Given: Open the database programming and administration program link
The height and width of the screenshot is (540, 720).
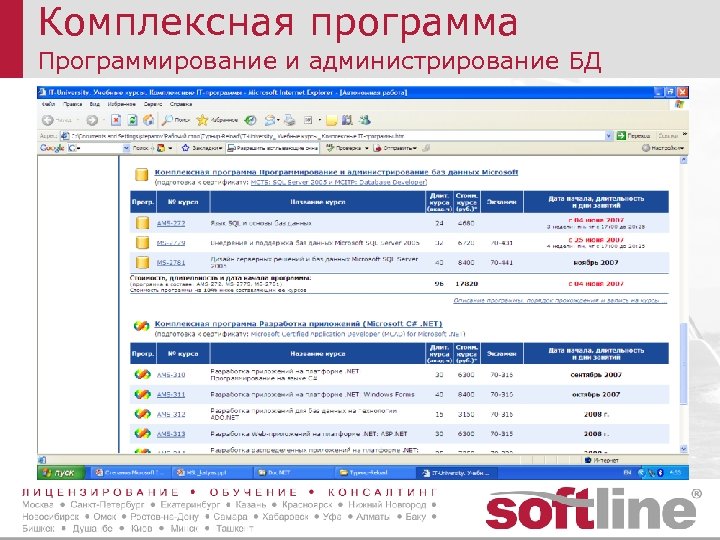Looking at the screenshot, I should tap(336, 172).
